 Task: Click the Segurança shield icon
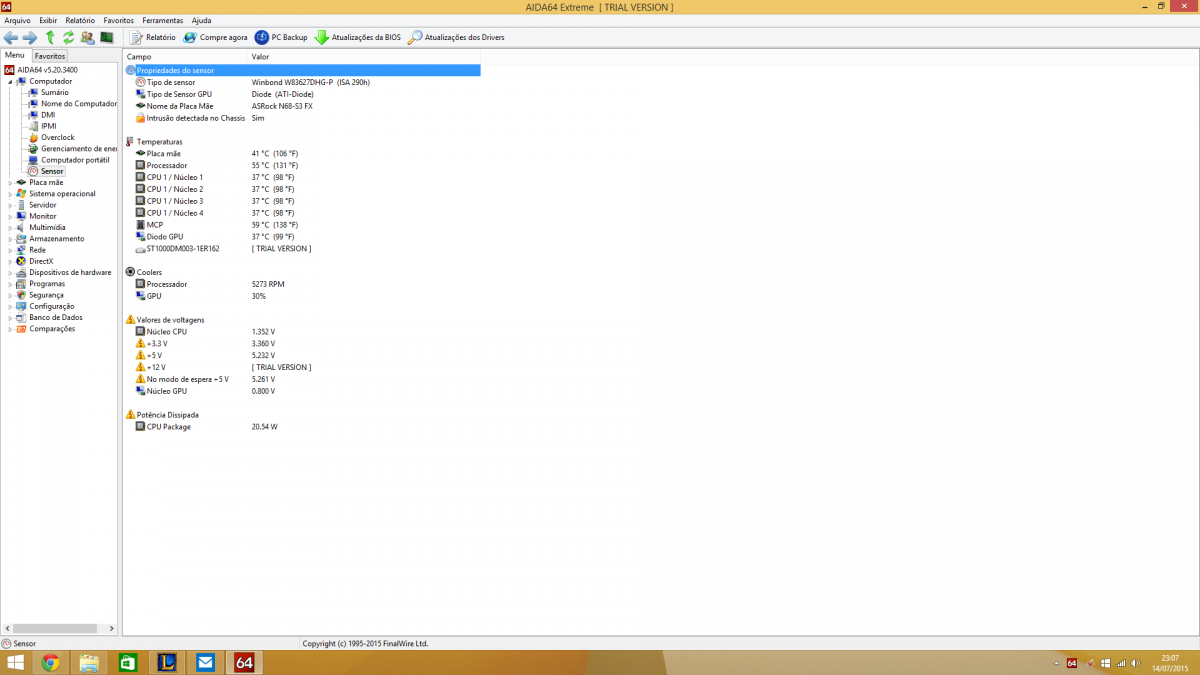(21, 295)
